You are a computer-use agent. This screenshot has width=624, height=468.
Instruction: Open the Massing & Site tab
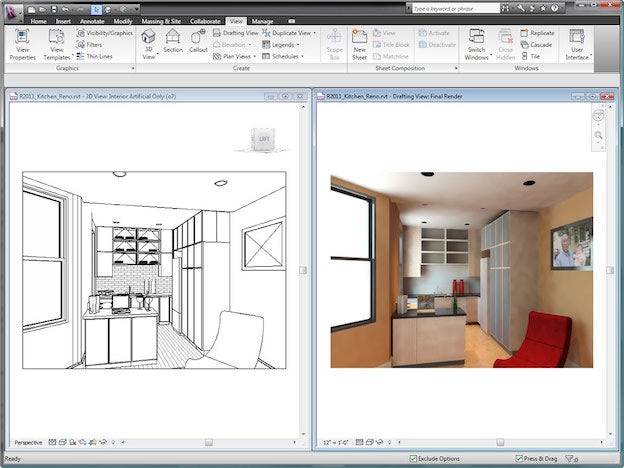160,20
